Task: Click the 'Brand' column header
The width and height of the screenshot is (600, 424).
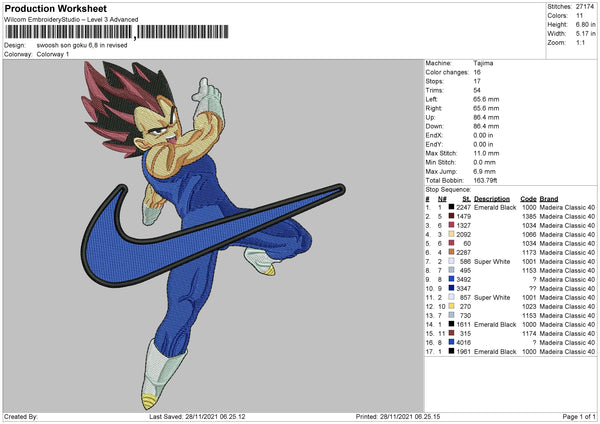Action: pos(549,199)
